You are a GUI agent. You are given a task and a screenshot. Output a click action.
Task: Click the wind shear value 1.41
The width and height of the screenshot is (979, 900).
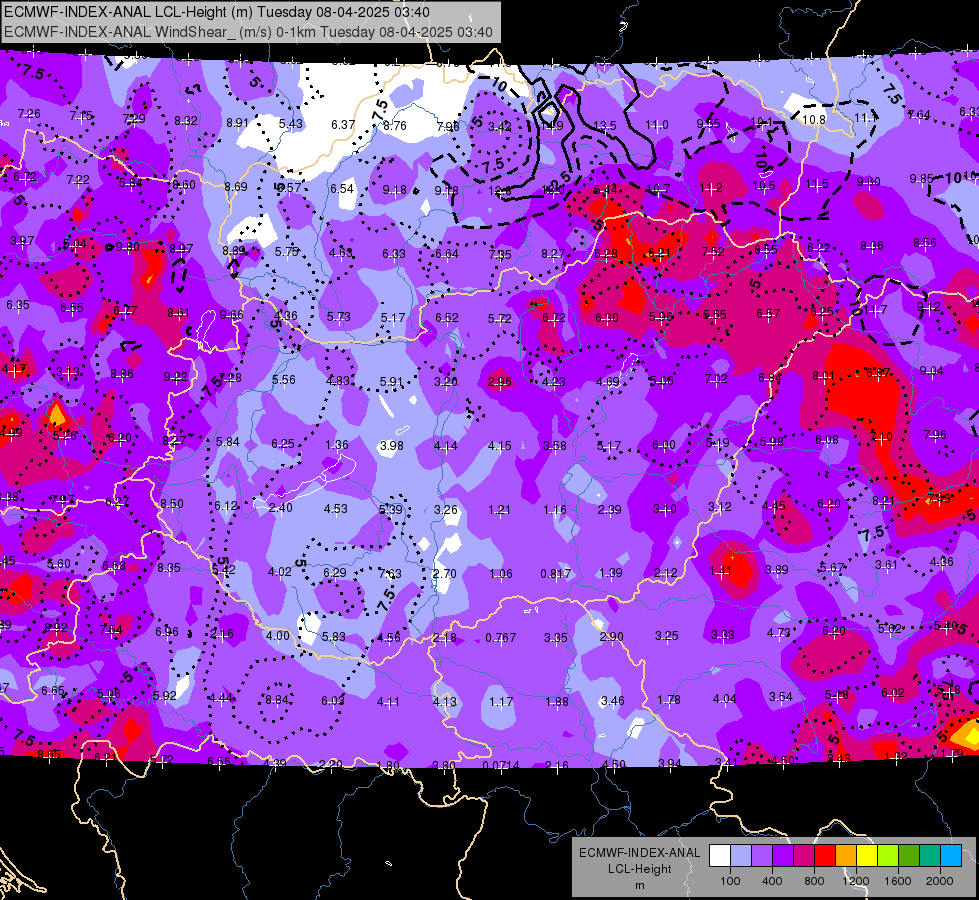(721, 570)
